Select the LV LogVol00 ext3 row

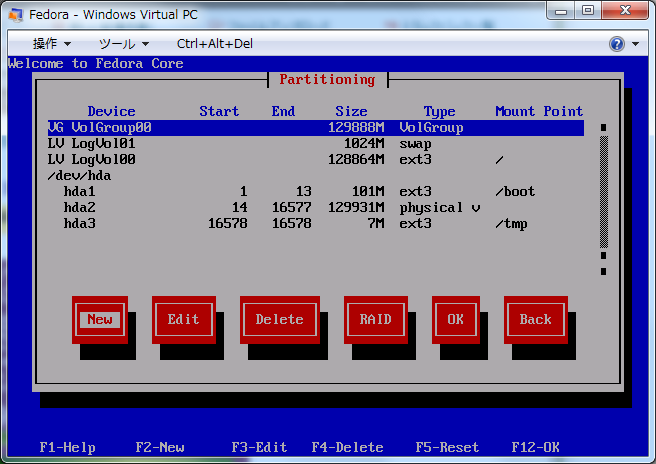click(x=316, y=159)
